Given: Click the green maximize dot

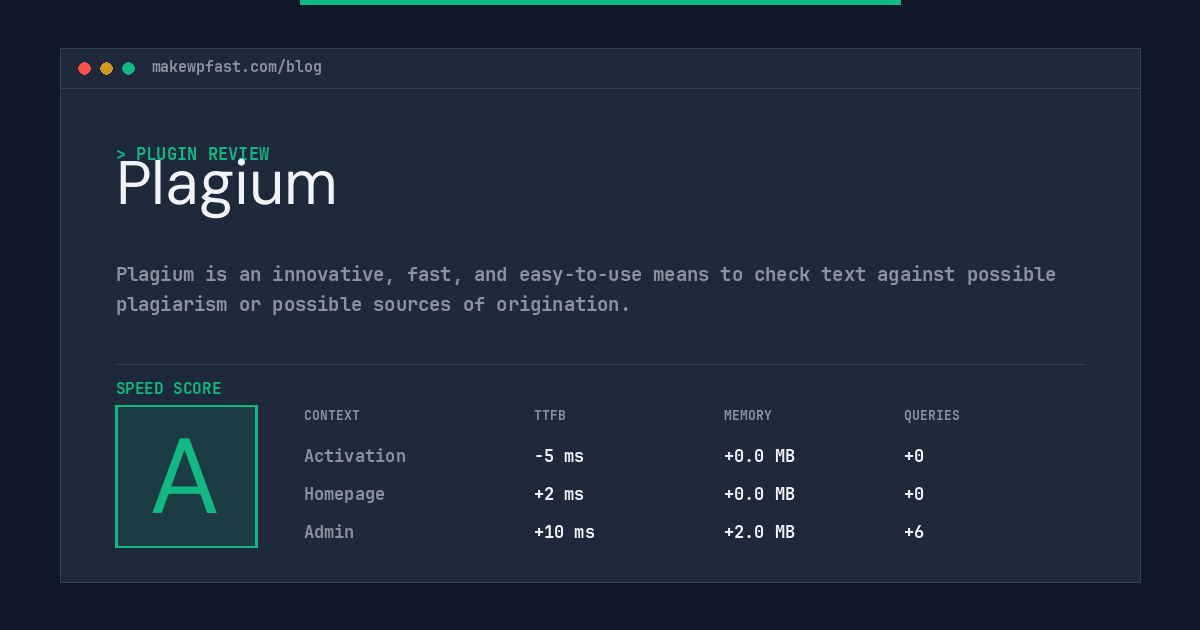Looking at the screenshot, I should [x=128, y=68].
